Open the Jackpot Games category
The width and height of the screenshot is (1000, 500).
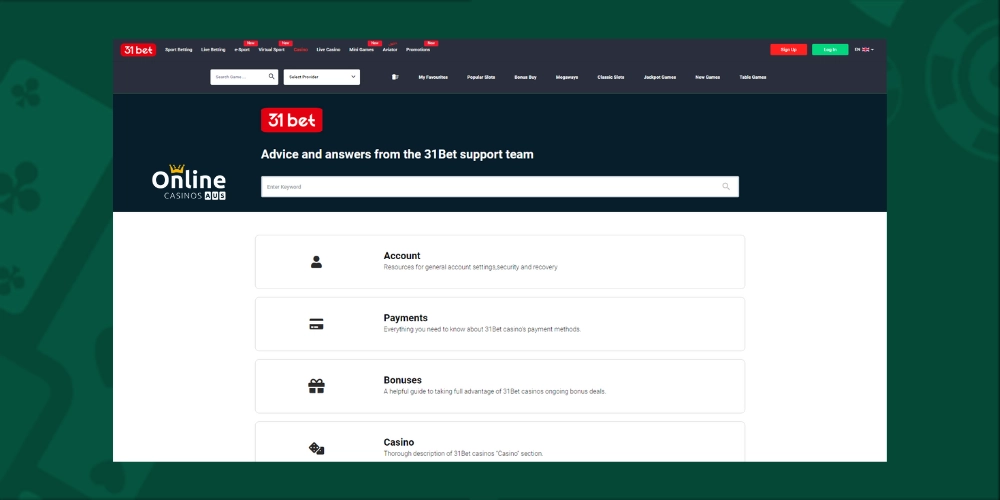pyautogui.click(x=660, y=77)
